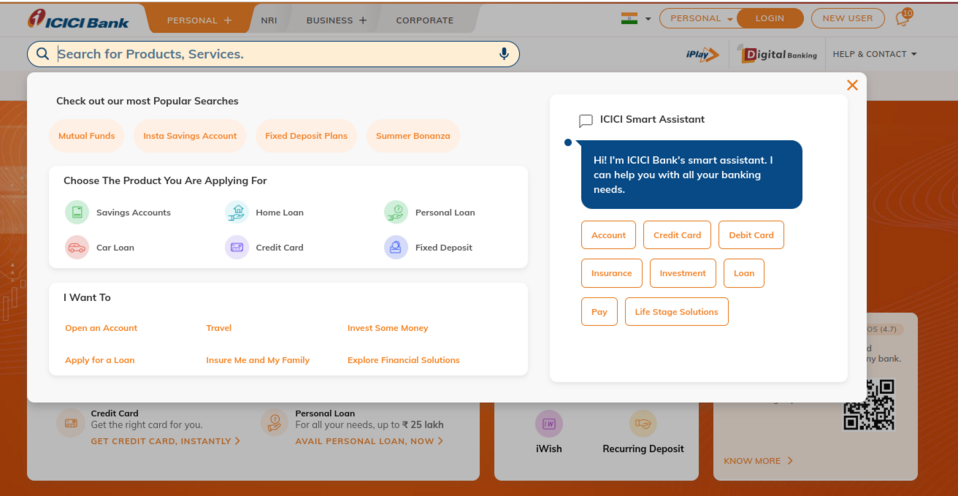Click the LOGIN button
The image size is (958, 496).
coord(770,18)
